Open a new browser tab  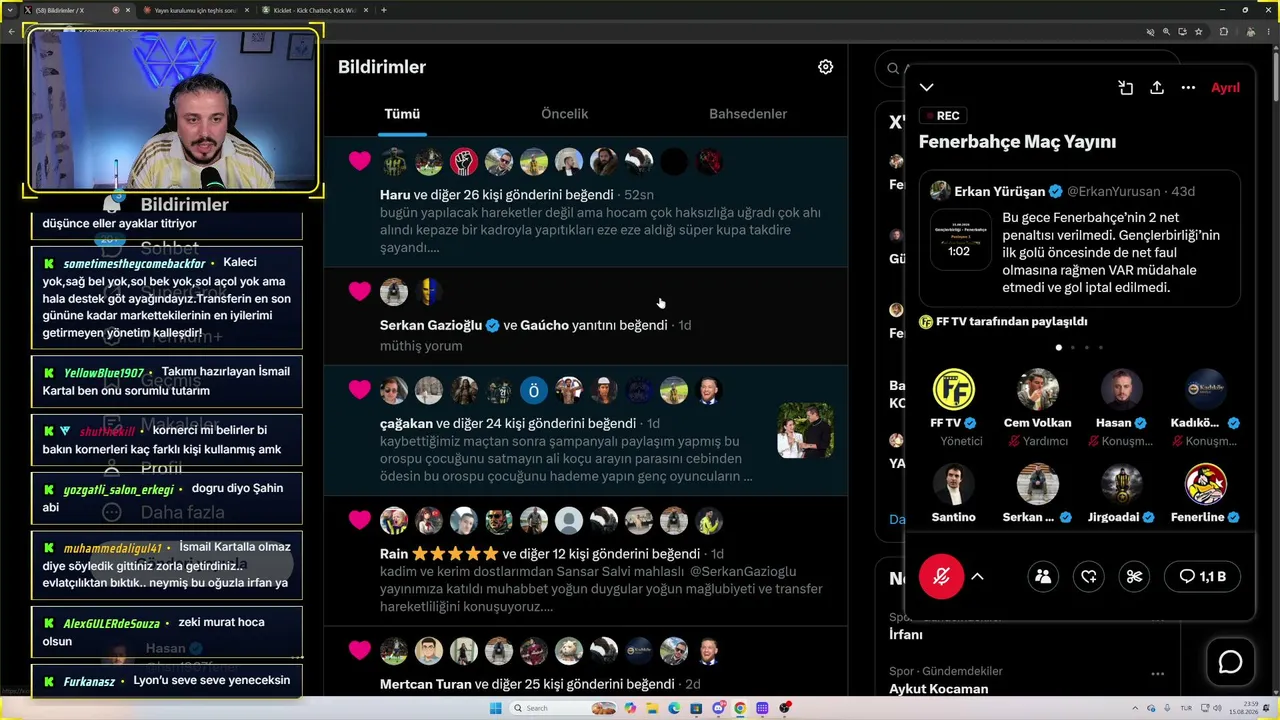pyautogui.click(x=384, y=10)
